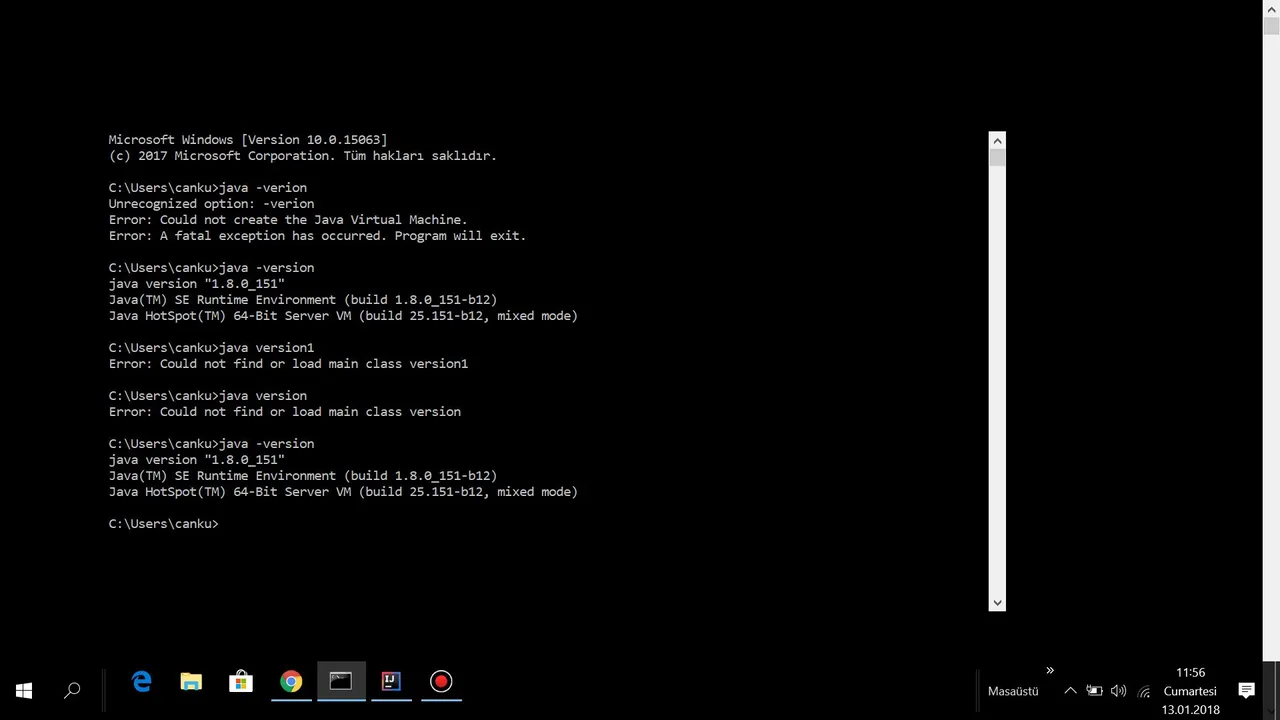
Task: Open the red screen recorder taskbar icon
Action: tap(441, 682)
